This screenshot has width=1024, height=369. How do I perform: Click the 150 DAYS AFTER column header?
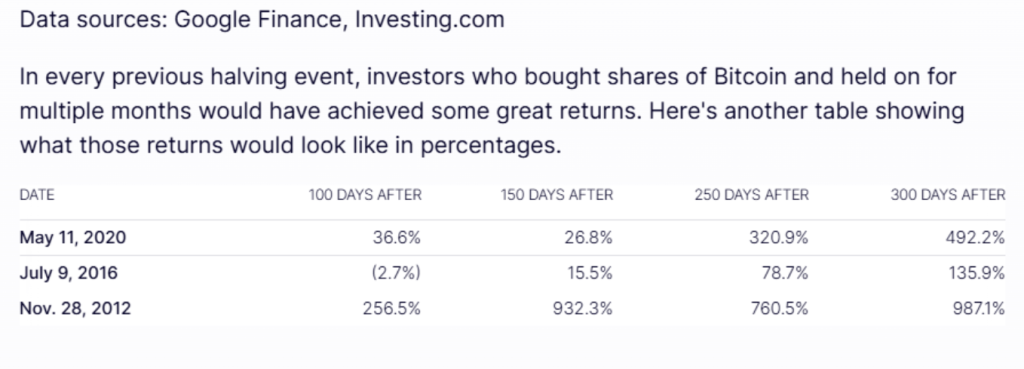point(557,195)
